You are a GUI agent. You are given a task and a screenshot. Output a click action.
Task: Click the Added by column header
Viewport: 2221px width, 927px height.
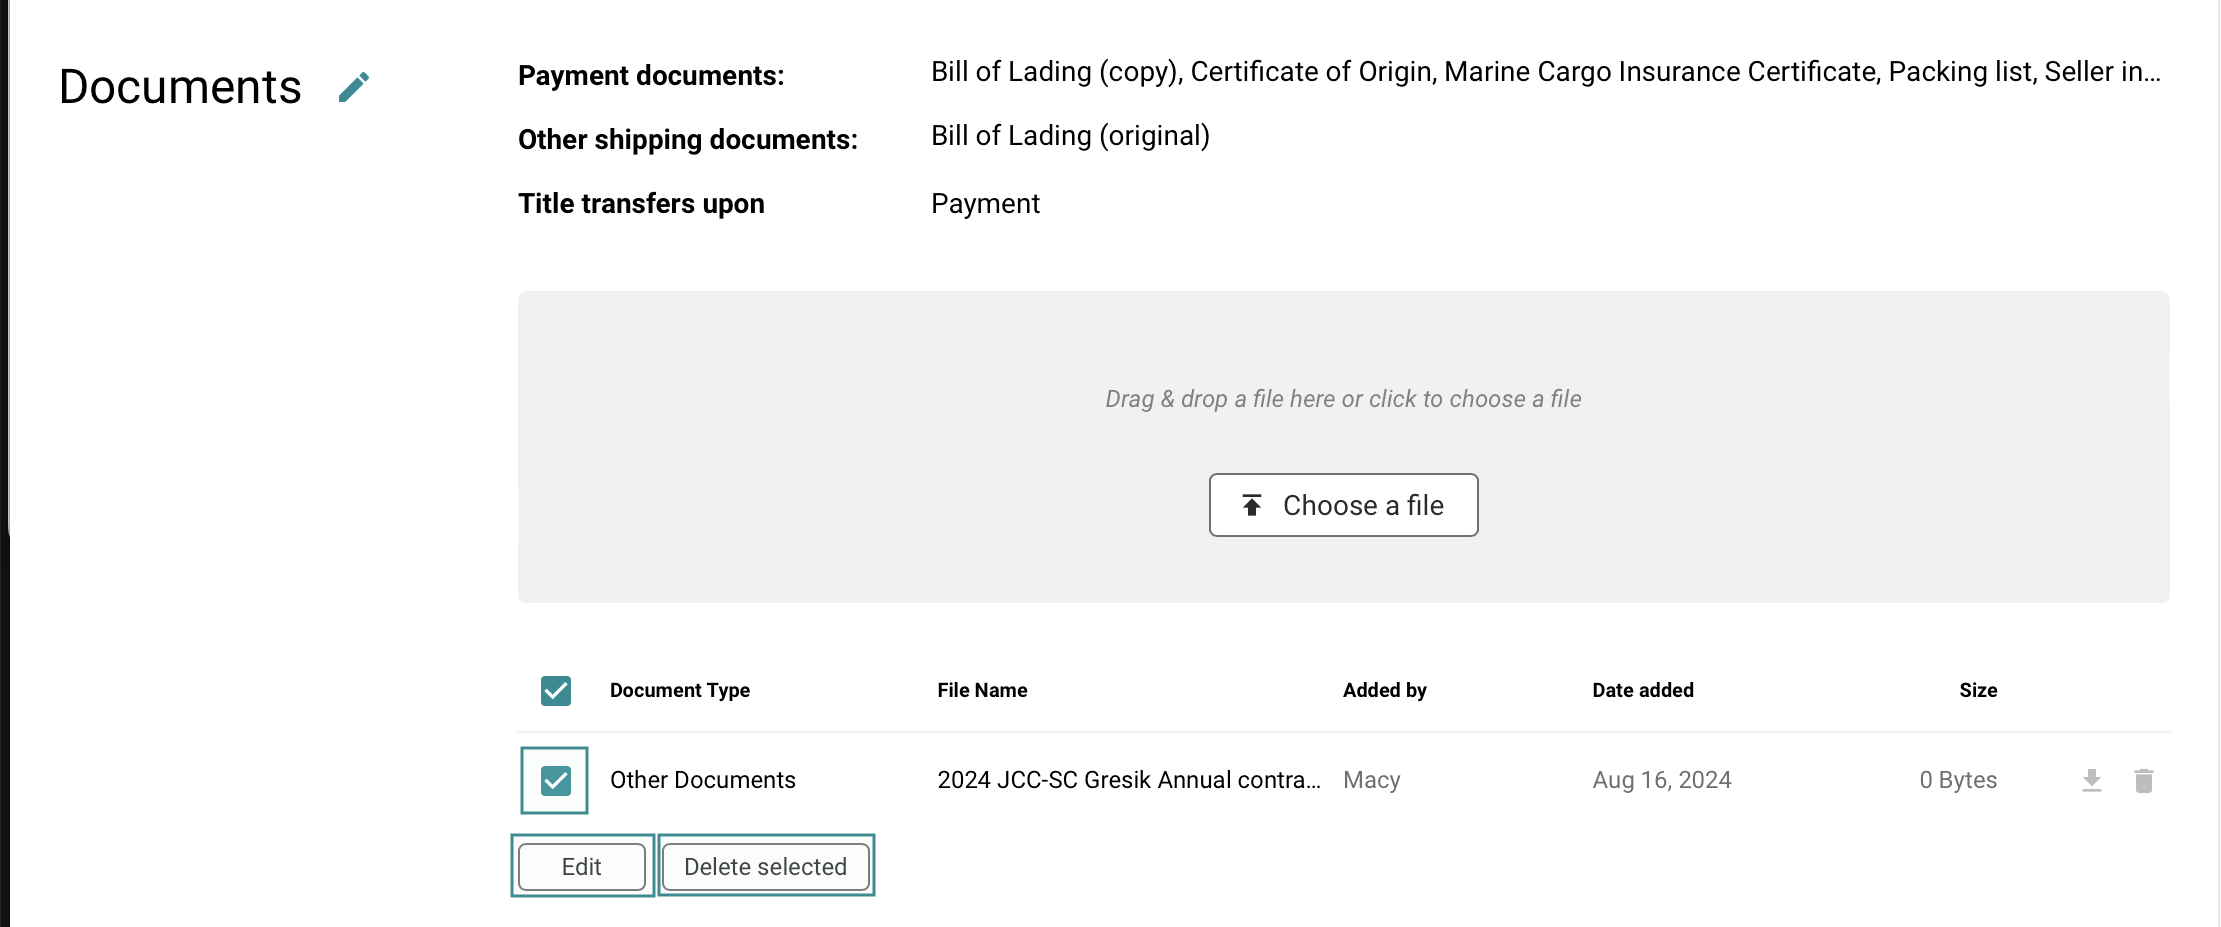[x=1384, y=691]
